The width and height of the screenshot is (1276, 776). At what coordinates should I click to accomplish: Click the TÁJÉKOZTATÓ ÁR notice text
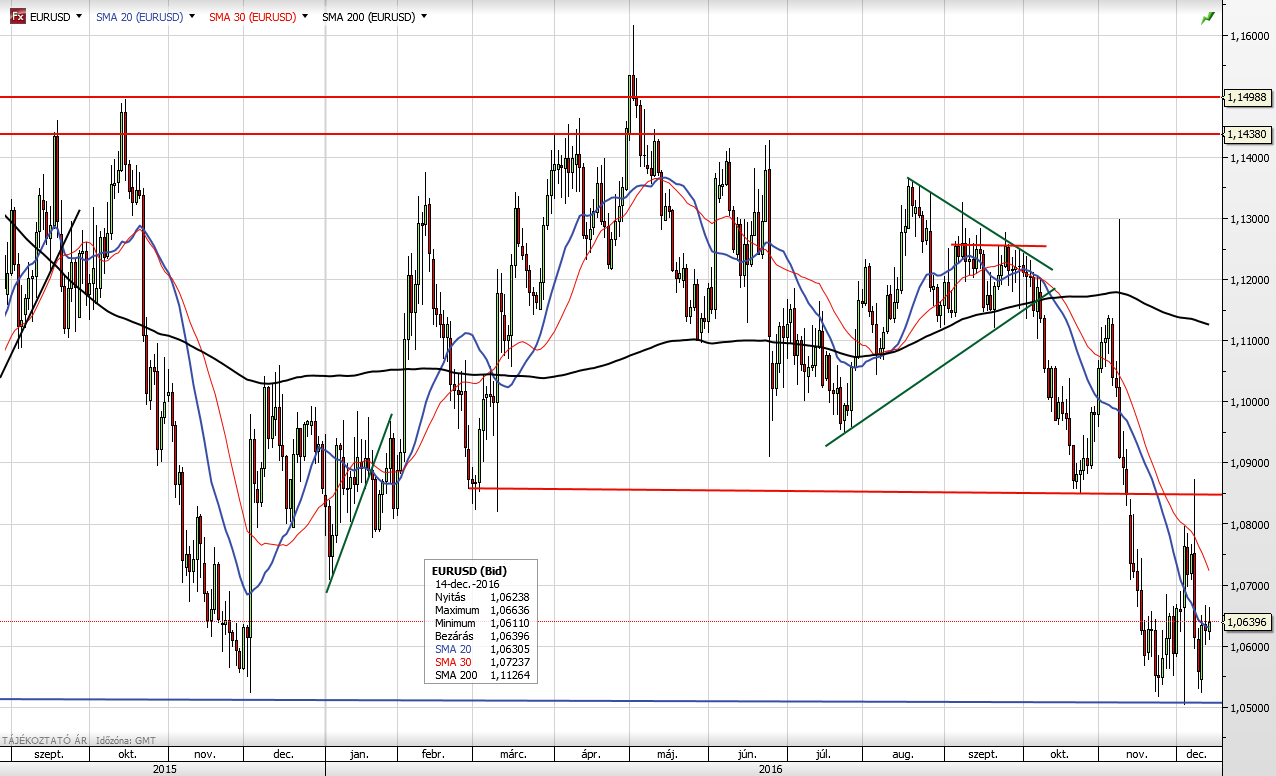click(45, 741)
